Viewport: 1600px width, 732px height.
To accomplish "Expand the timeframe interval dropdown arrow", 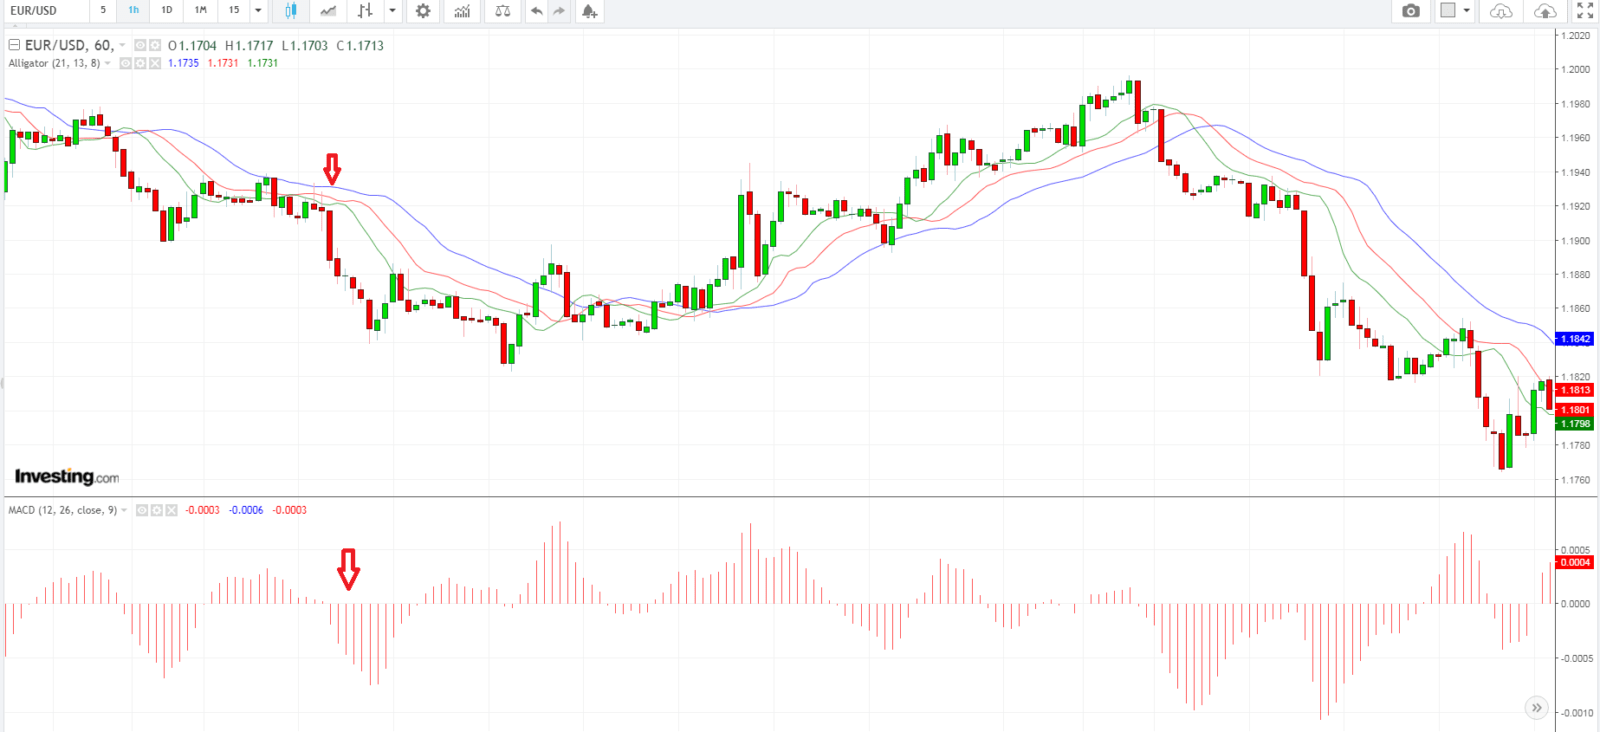I will pos(258,11).
